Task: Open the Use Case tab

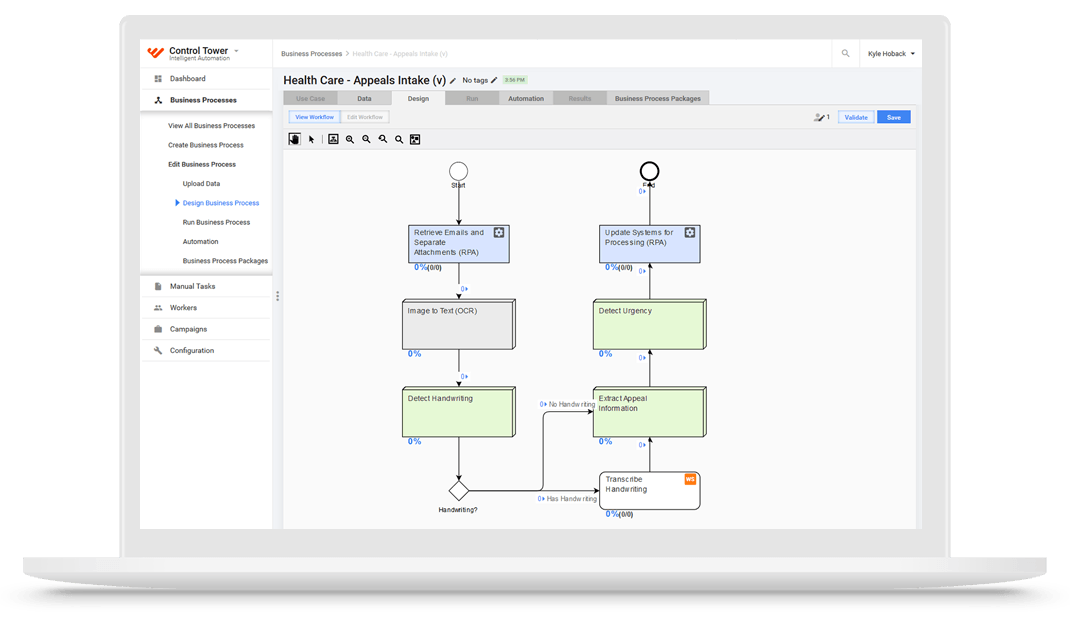Action: click(310, 98)
